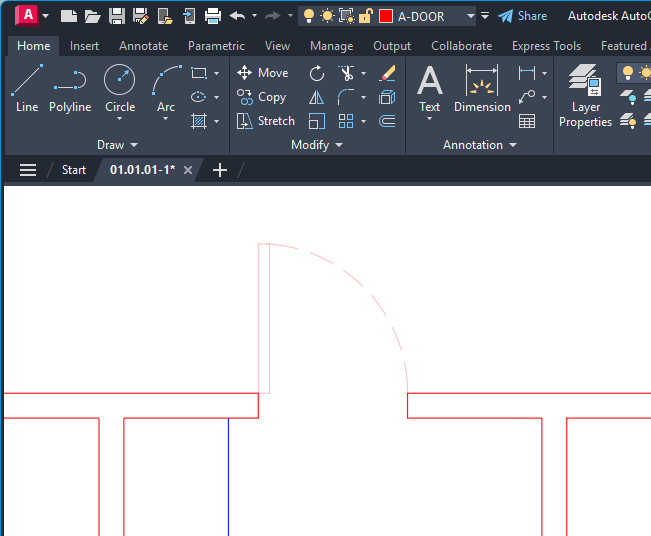
Task: Click the Rotate tool icon
Action: pyautogui.click(x=317, y=73)
